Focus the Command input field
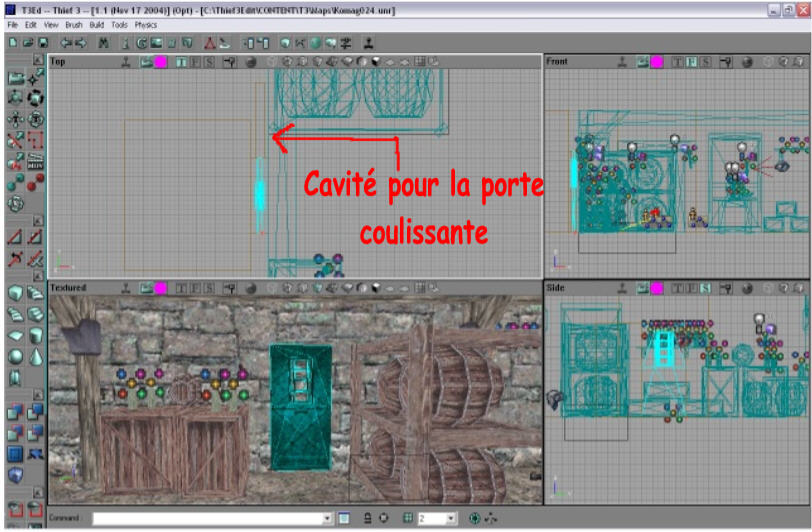 coord(208,518)
